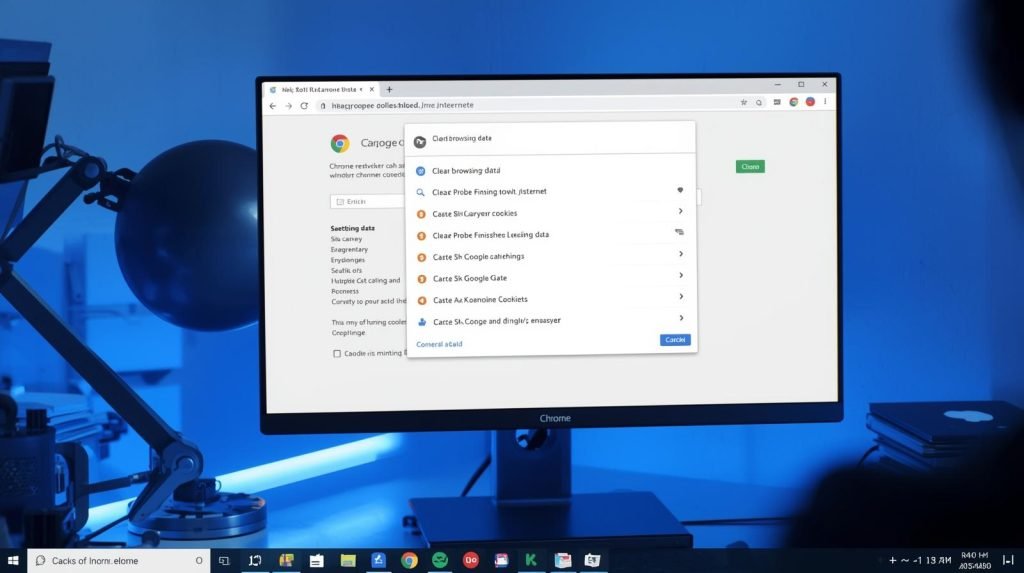
Task: Expand the 'Caste Sh Caryerr cookies' chevron
Action: pyautogui.click(x=680, y=211)
